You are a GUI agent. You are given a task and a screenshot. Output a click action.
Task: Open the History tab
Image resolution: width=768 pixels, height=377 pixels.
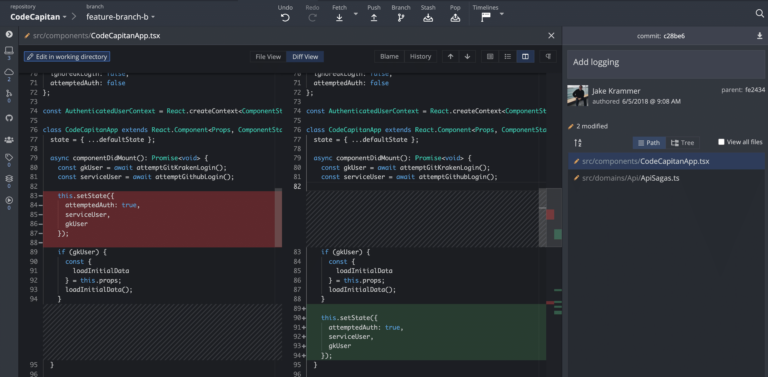[x=420, y=57]
